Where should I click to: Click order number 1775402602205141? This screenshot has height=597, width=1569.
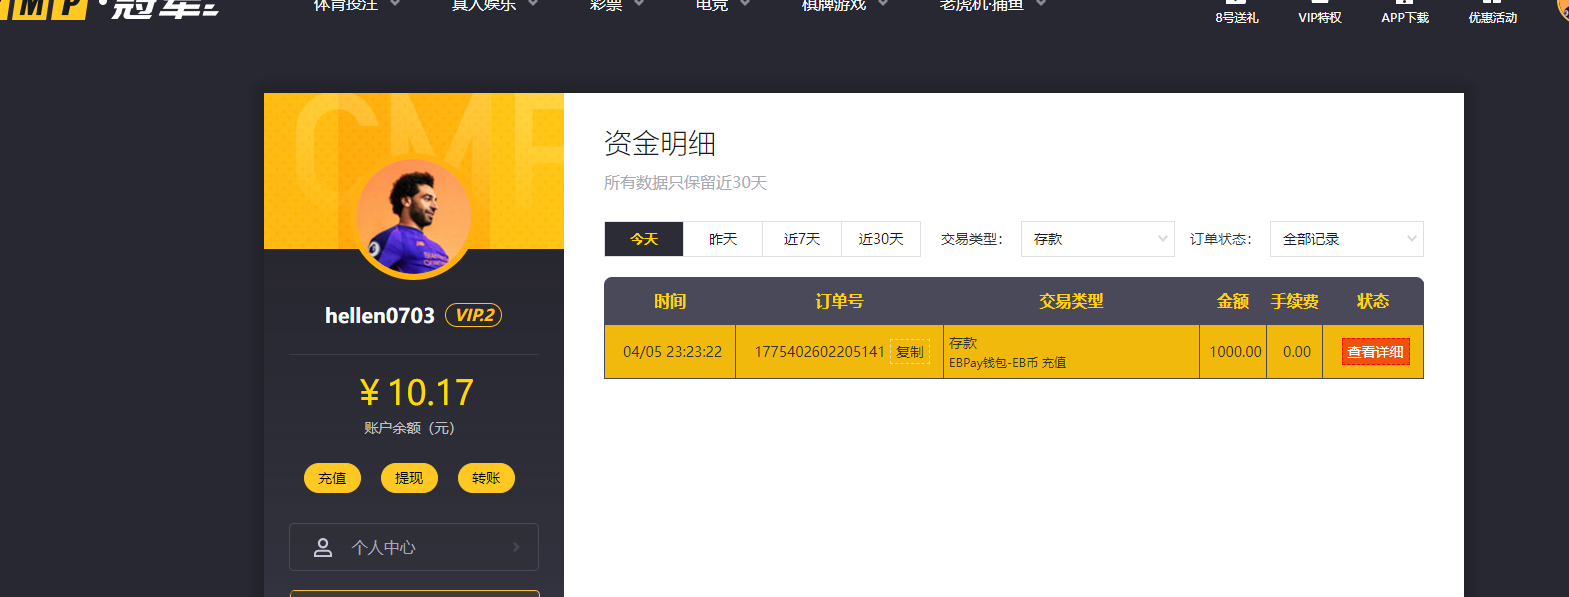tap(819, 352)
